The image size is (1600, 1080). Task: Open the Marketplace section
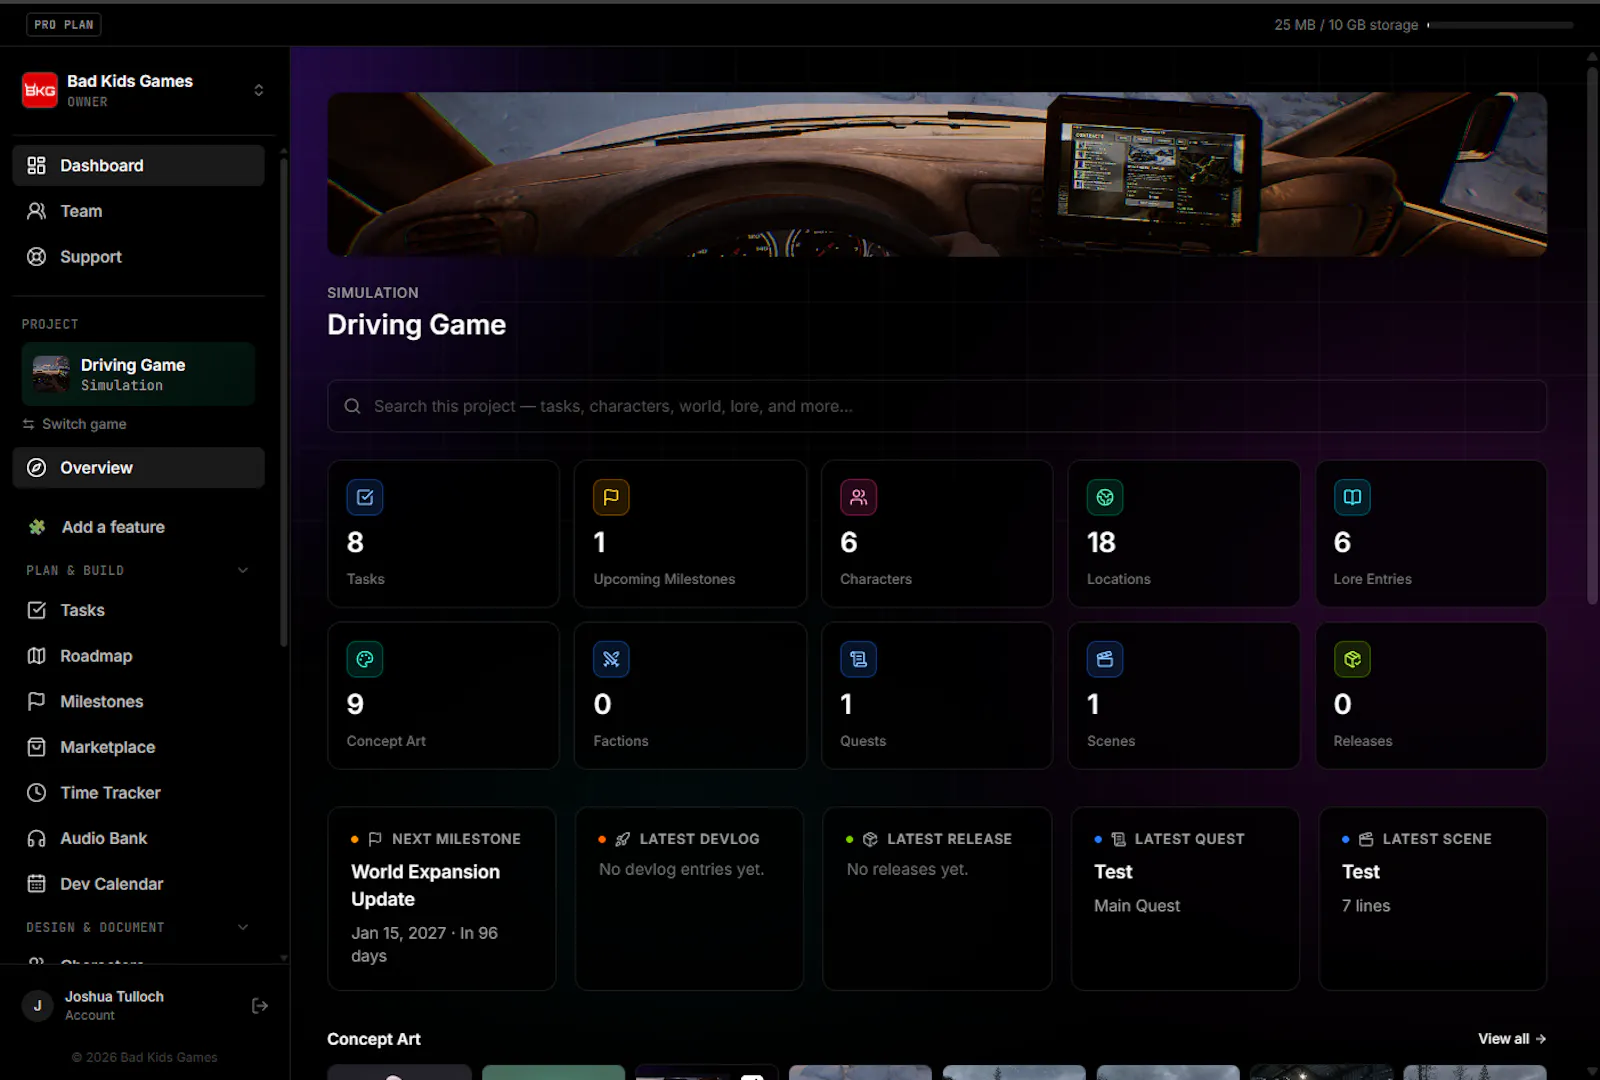point(139,747)
